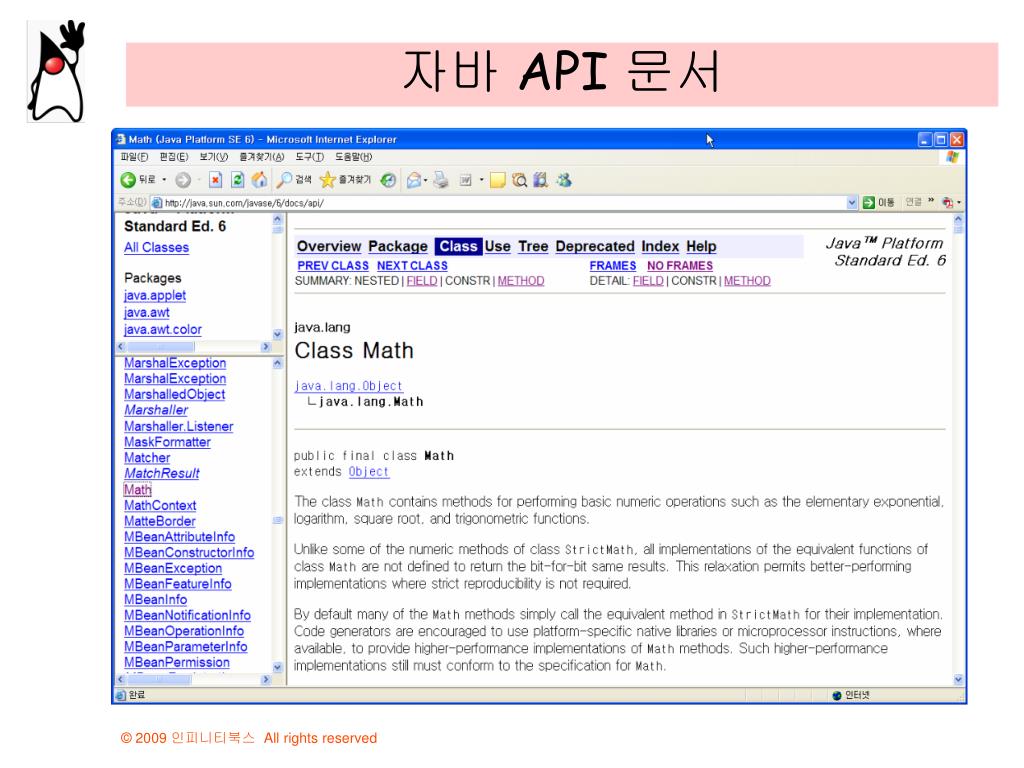1024x768 pixels.
Task: Expand the address bar URL dropdown
Action: tap(852, 202)
